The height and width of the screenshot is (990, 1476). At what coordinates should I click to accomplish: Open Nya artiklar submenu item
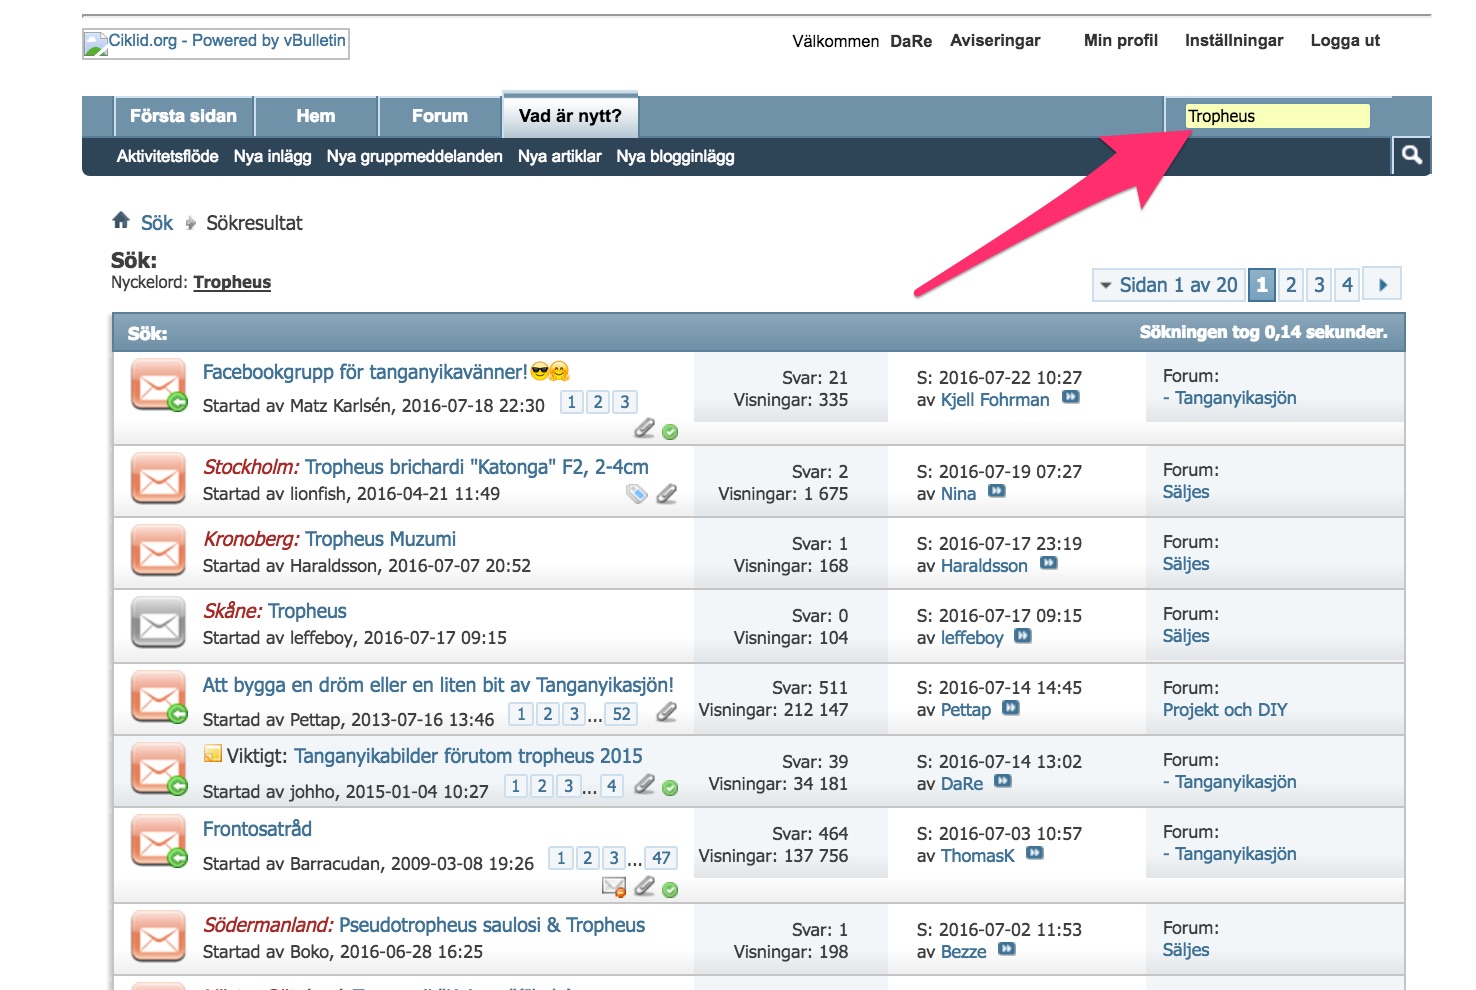click(559, 156)
